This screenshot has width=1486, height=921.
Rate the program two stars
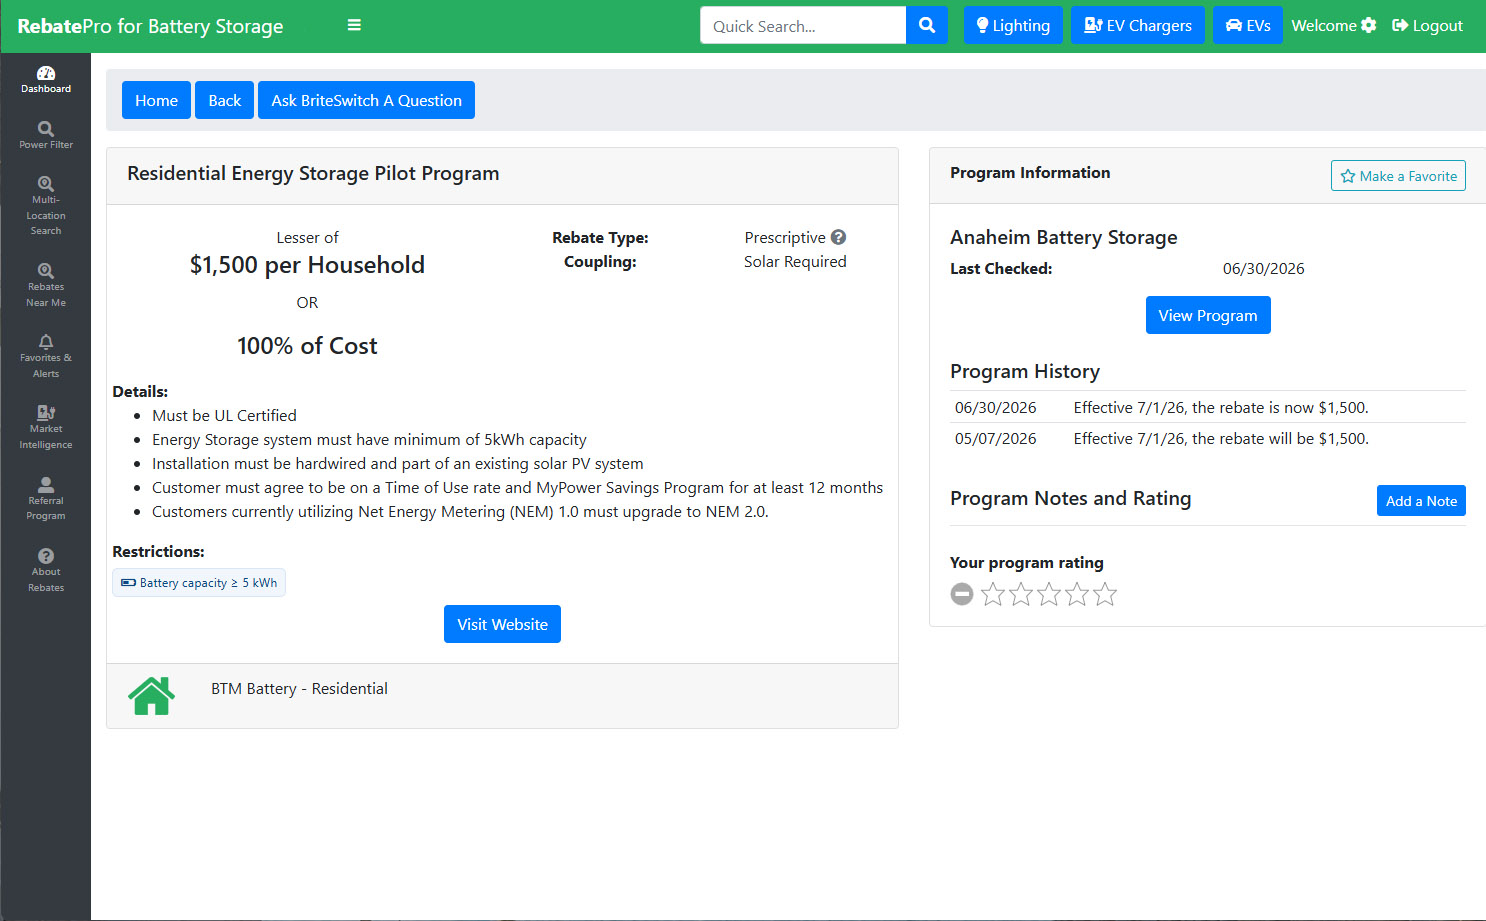(x=1021, y=594)
